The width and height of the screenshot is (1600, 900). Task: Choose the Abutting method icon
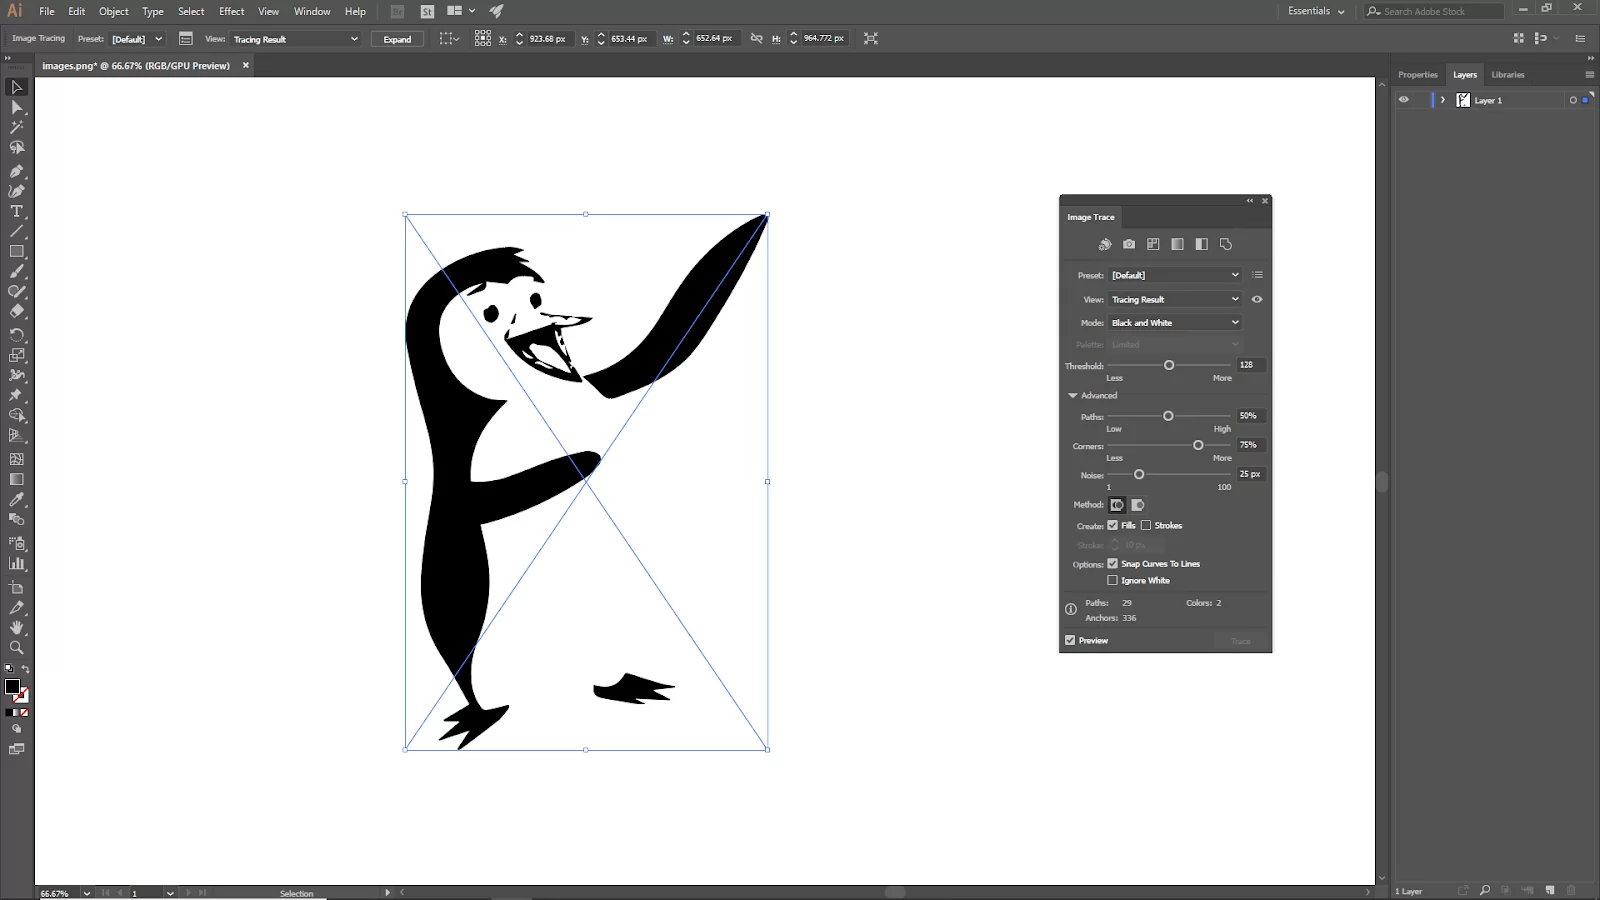click(x=1117, y=505)
